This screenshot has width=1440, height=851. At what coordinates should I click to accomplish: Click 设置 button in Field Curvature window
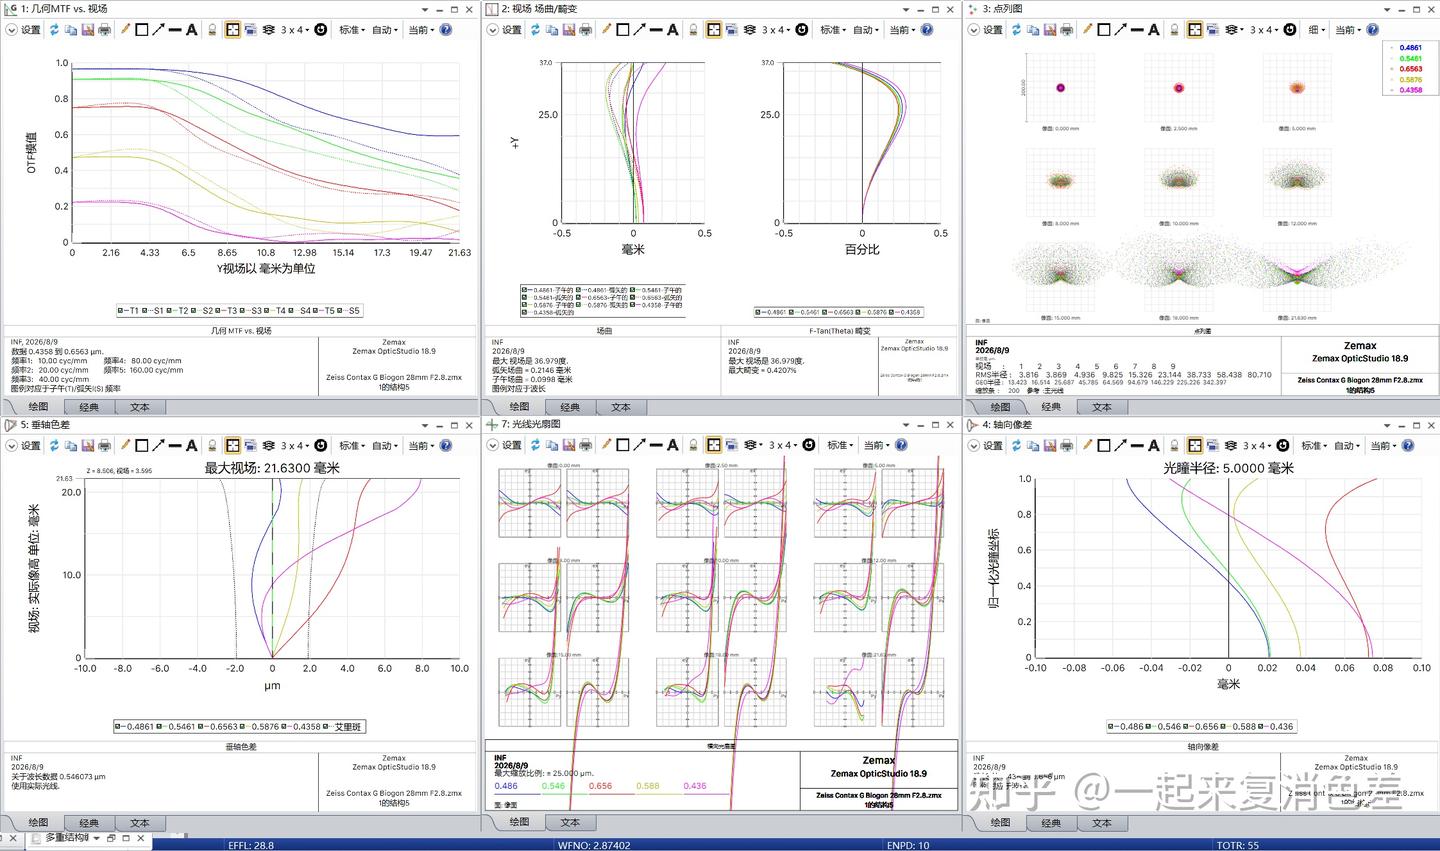pyautogui.click(x=505, y=30)
